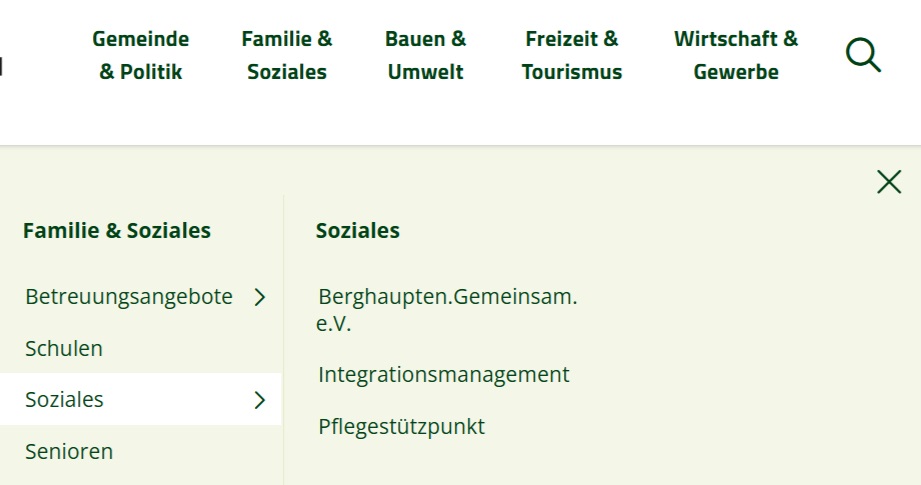This screenshot has width=921, height=485.
Task: Click the Familie & Soziales sidebar heading
Action: coord(117,231)
